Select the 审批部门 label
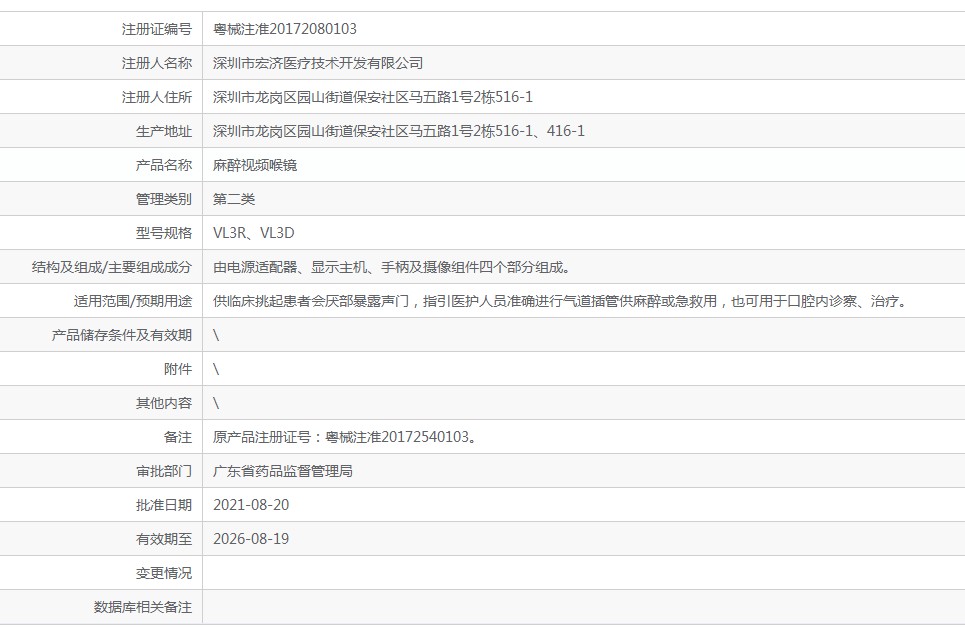Screen dimensions: 965x635 pyautogui.click(x=164, y=471)
